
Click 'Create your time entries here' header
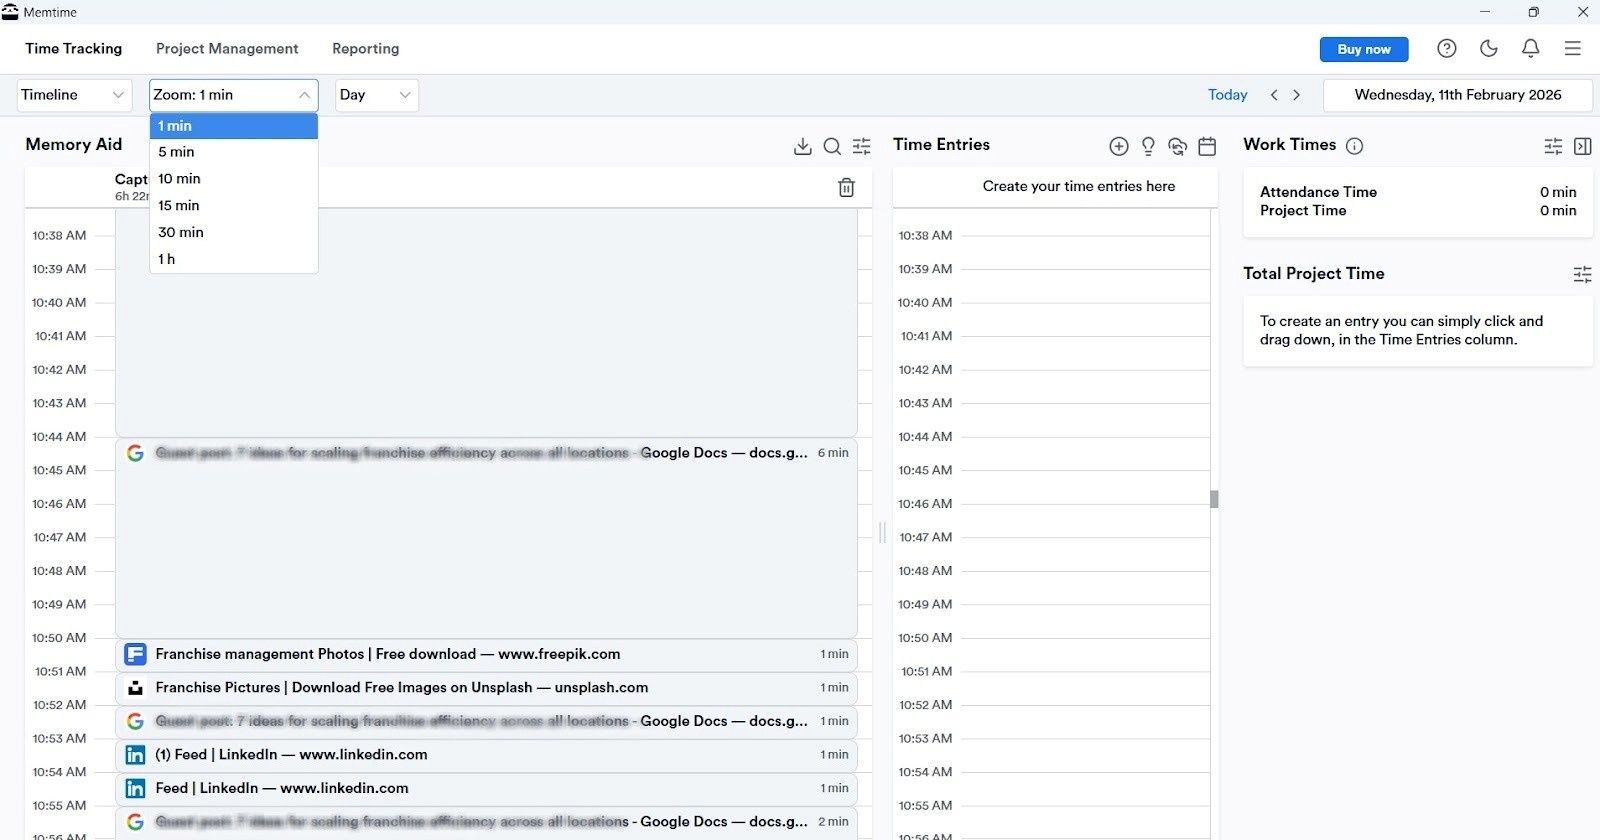click(1078, 186)
